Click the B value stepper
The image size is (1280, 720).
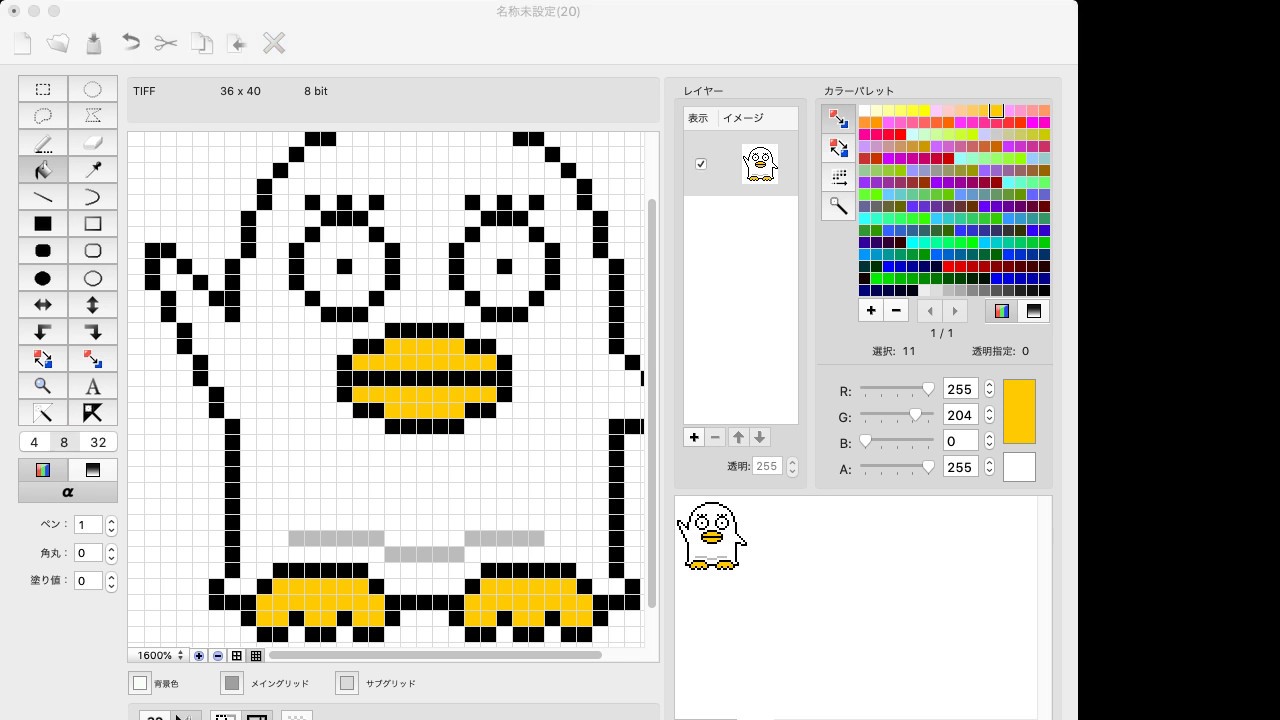[x=989, y=441]
